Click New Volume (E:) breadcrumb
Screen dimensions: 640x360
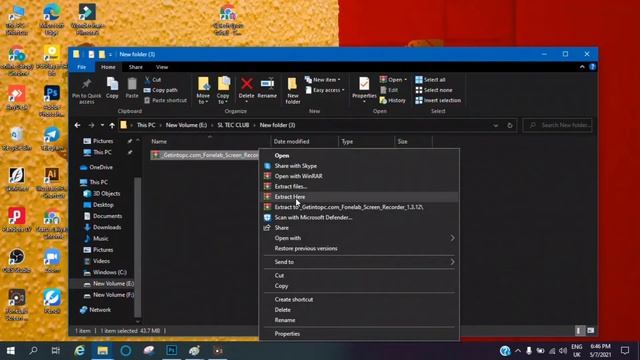186,125
